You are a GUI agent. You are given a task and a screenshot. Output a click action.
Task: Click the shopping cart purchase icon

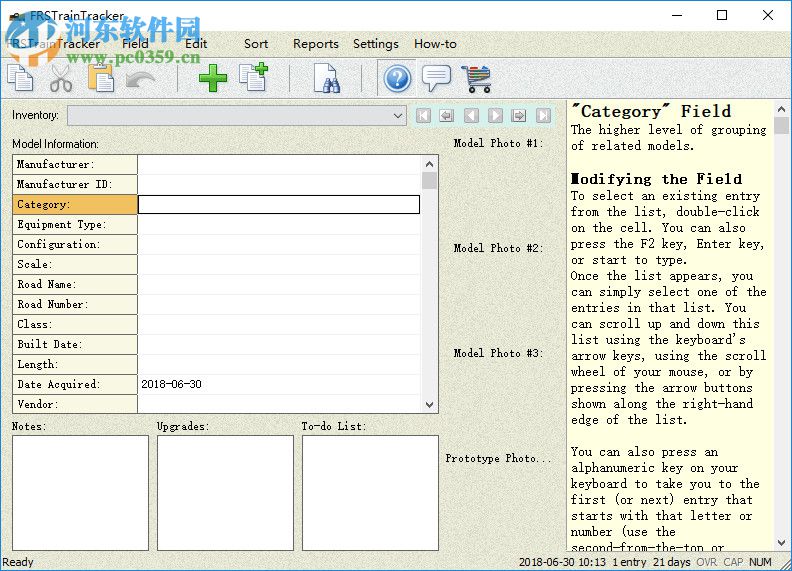click(x=476, y=79)
